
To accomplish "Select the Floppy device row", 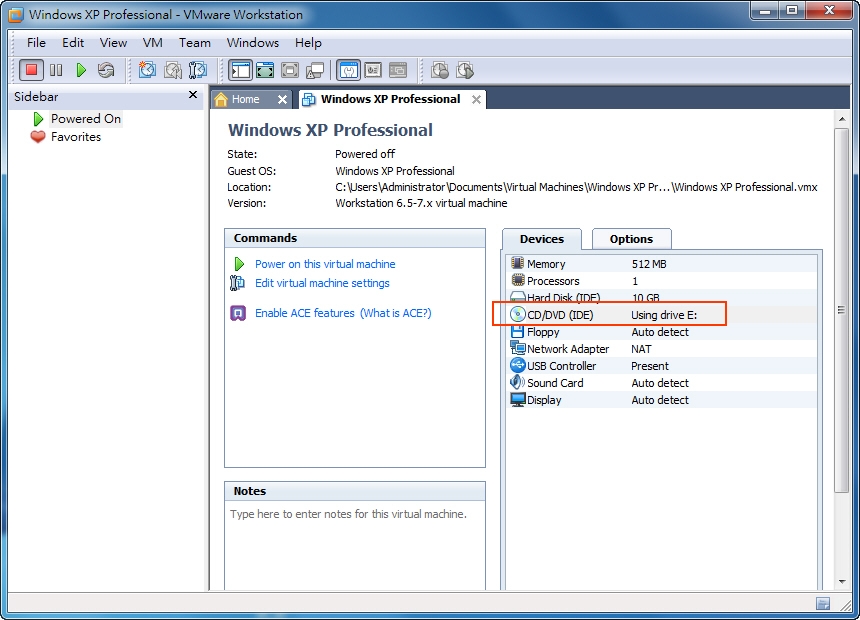I will coord(663,332).
